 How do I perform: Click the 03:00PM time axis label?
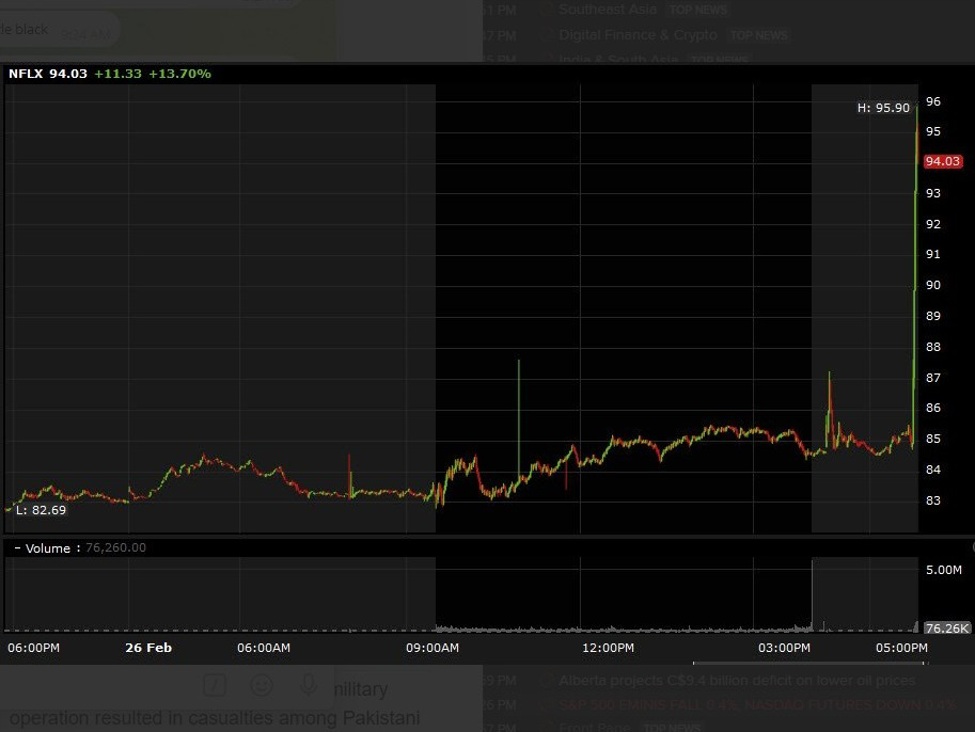click(783, 648)
